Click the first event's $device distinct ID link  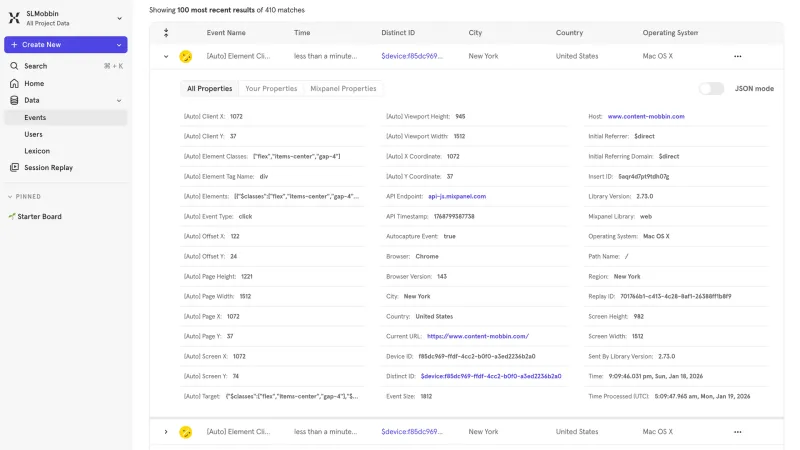412,56
